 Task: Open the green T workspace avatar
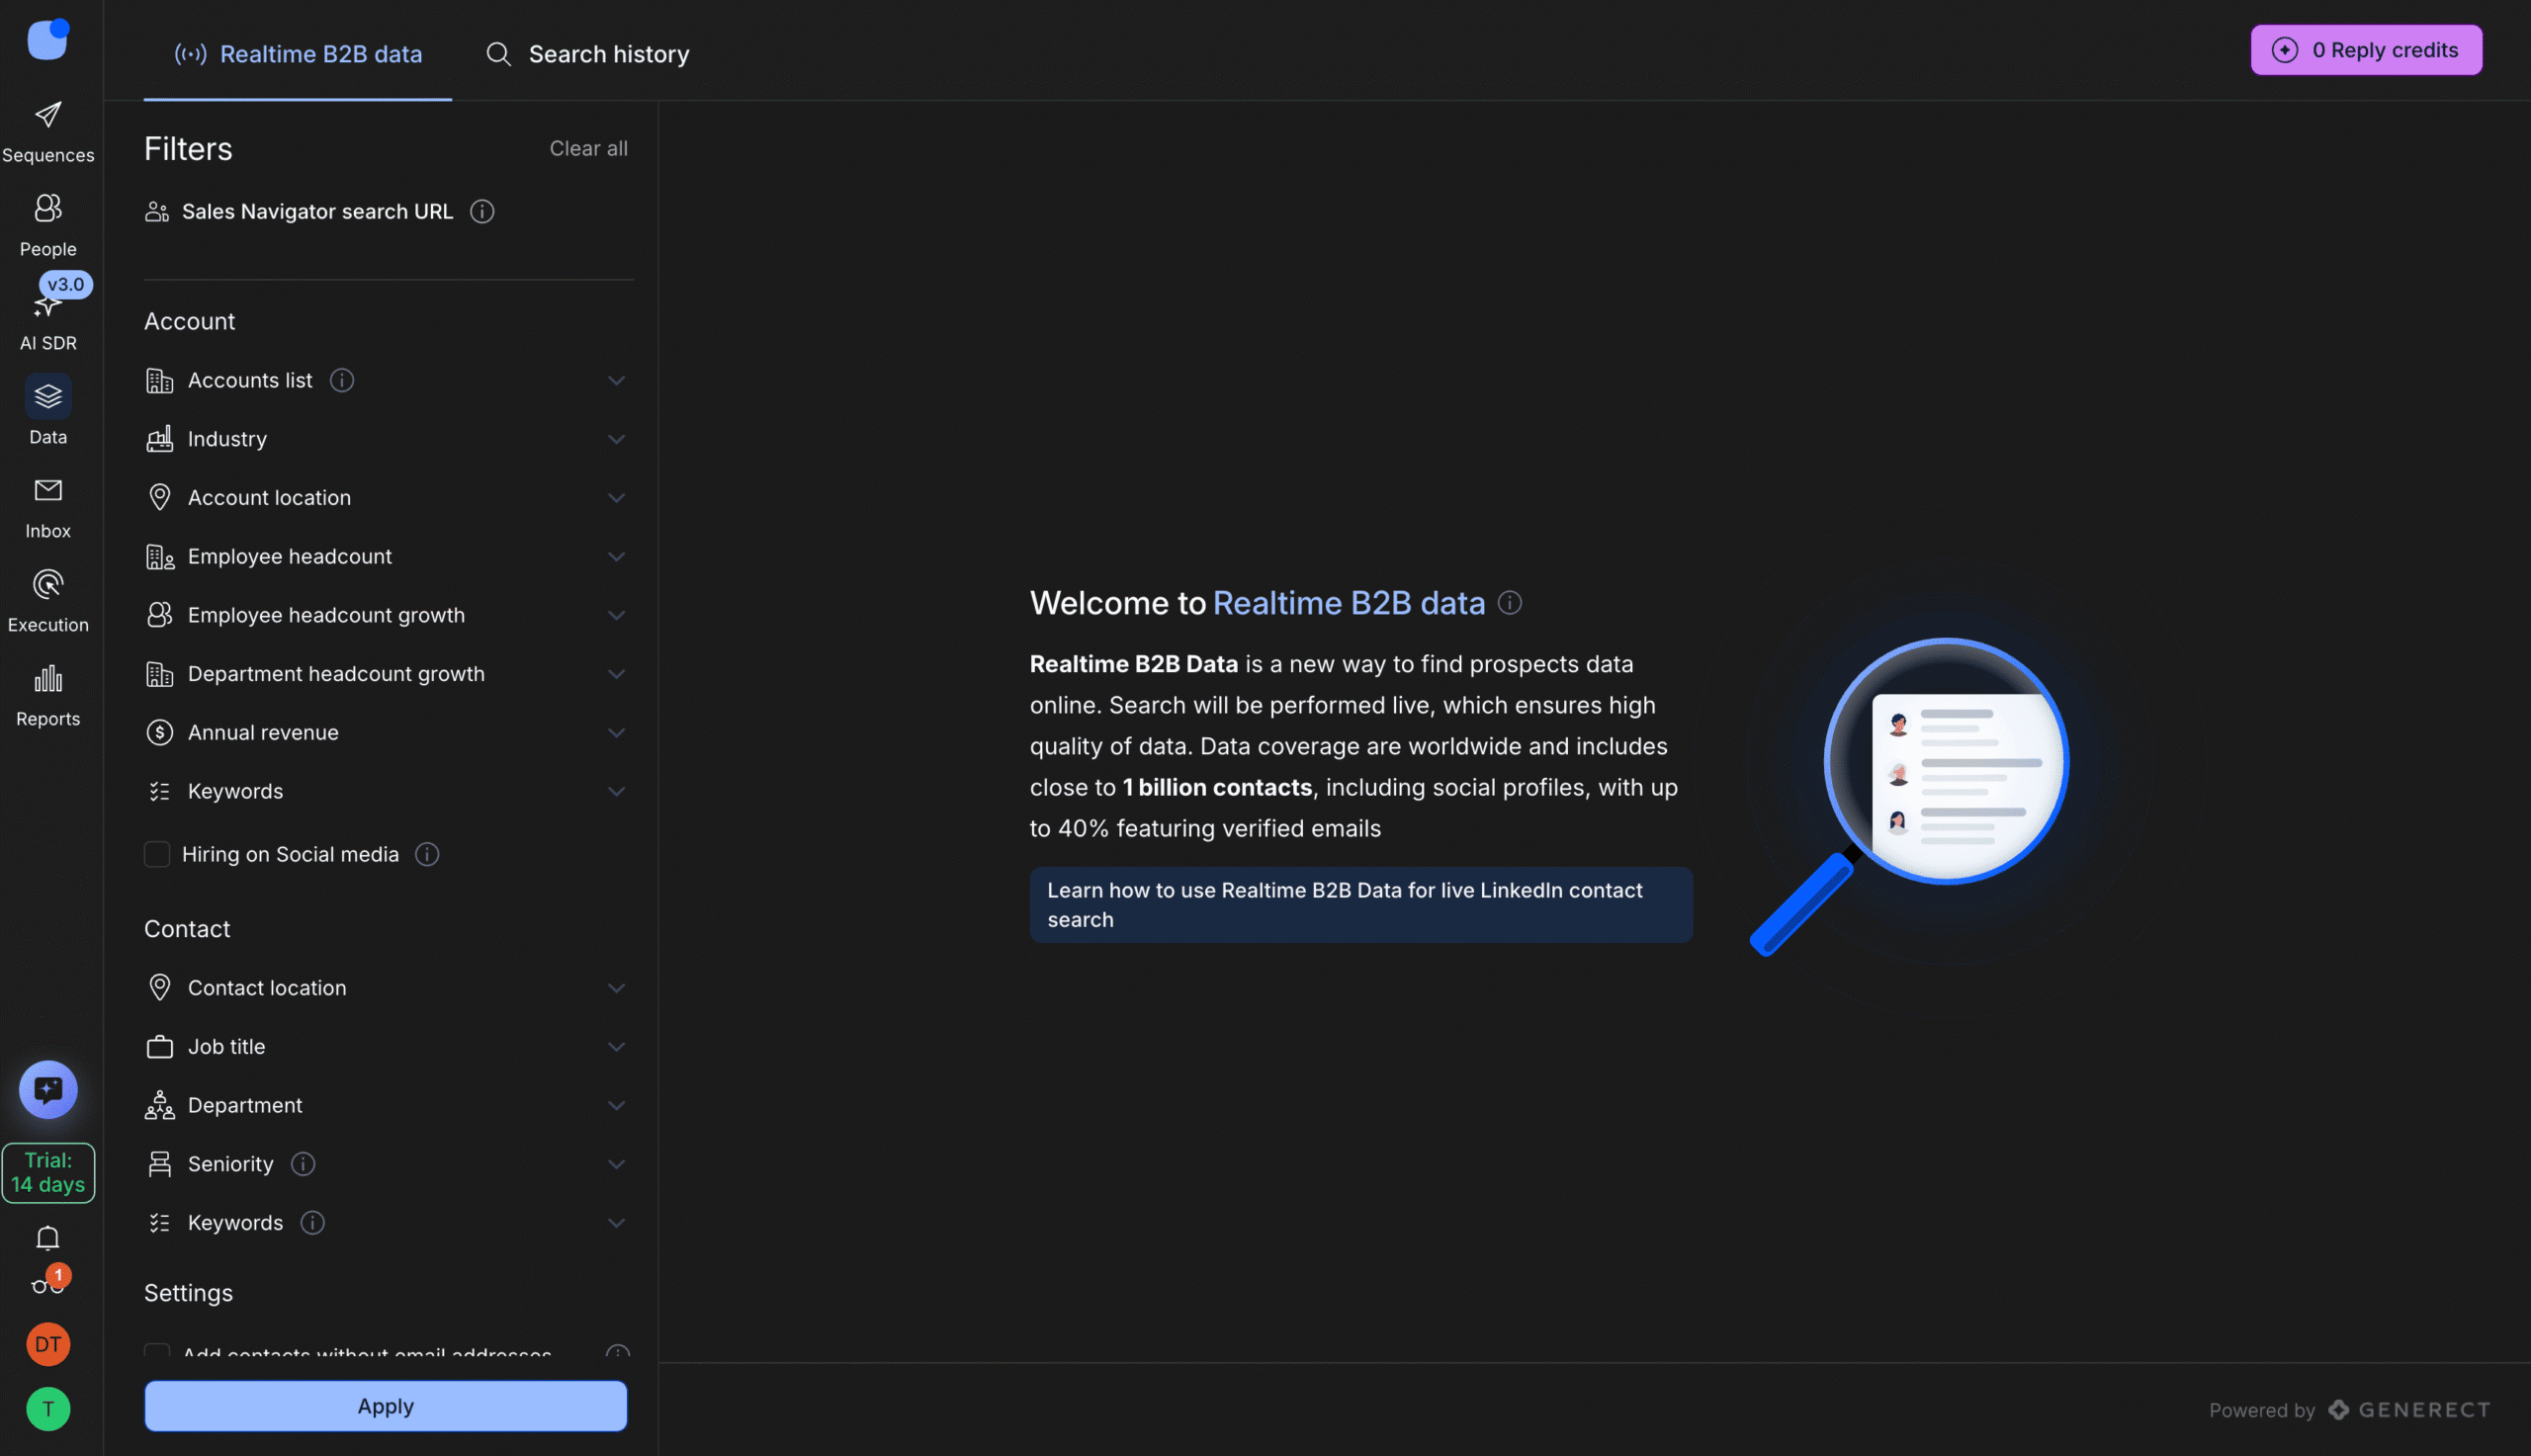point(48,1409)
